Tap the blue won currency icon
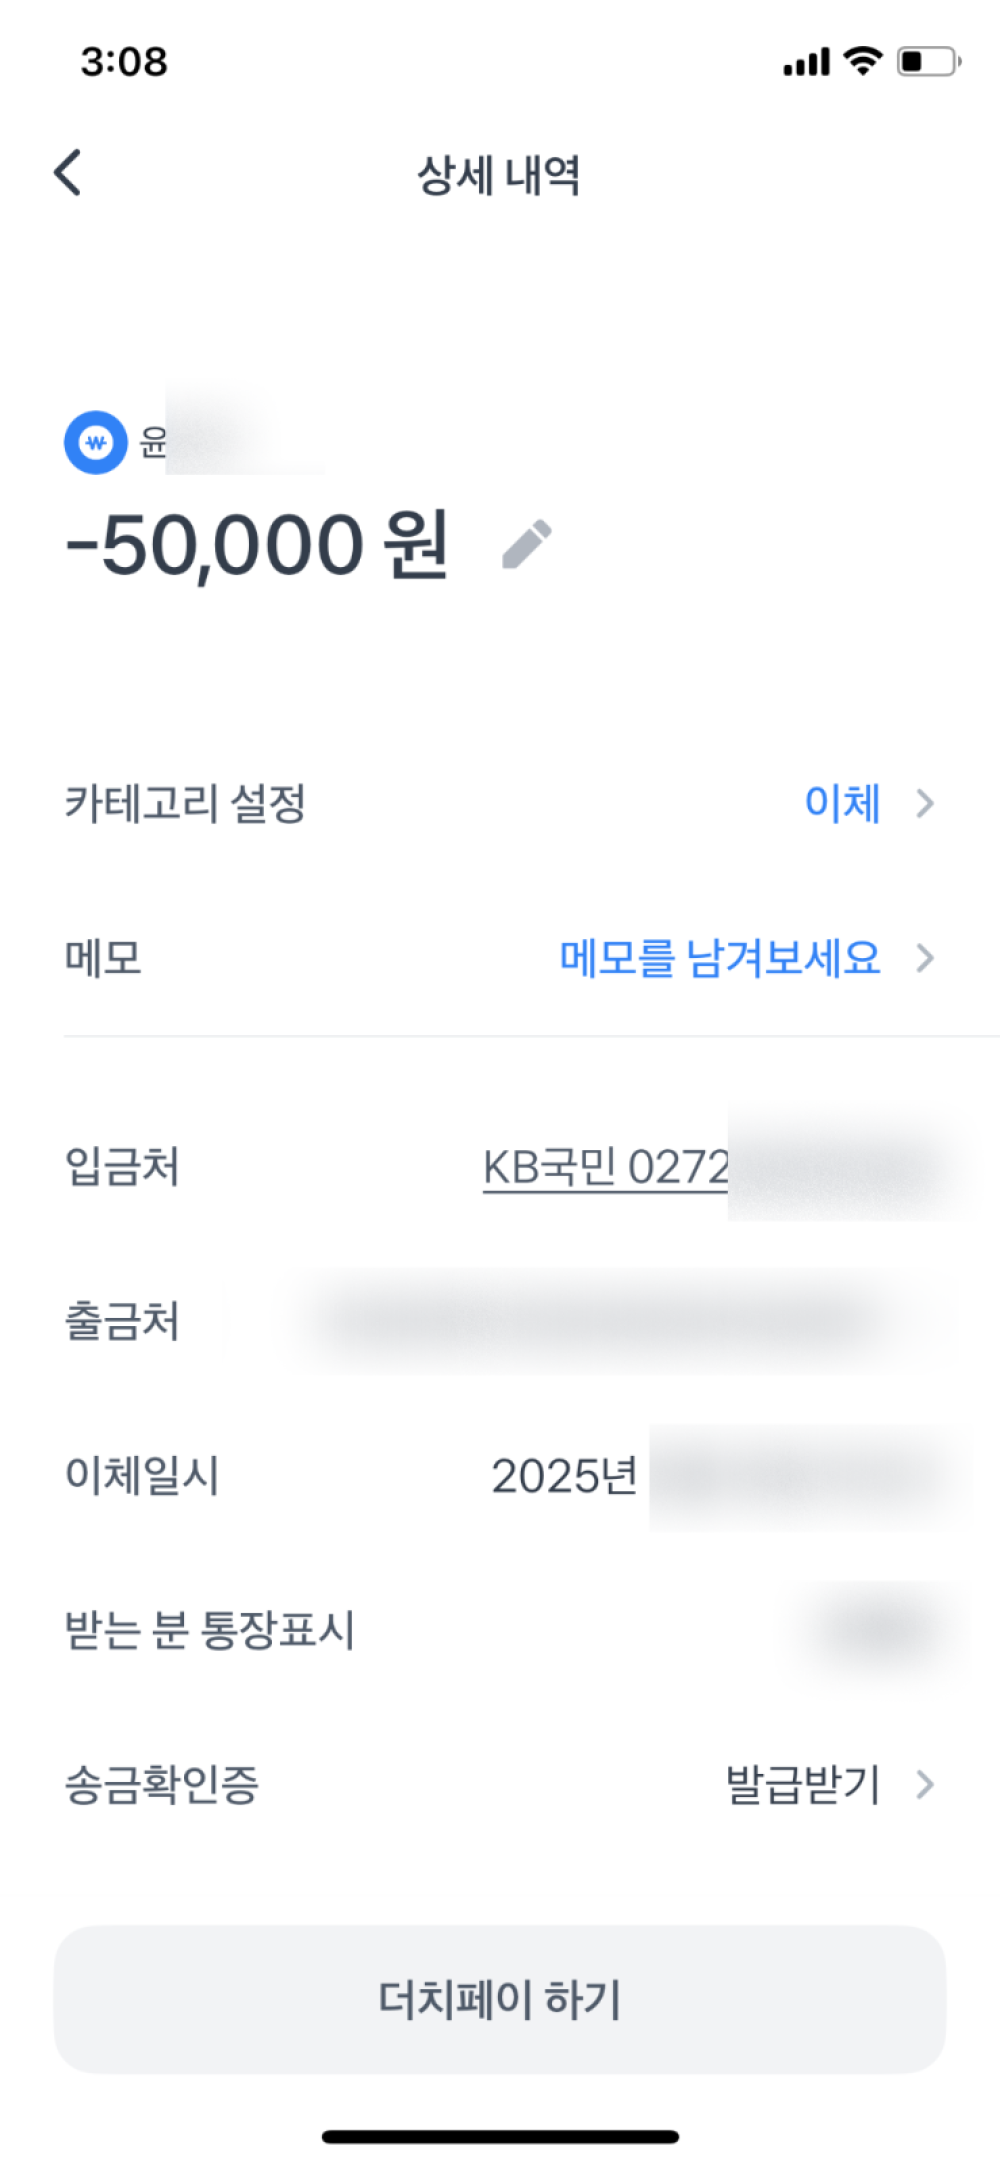Image resolution: width=1000 pixels, height=2165 pixels. pos(96,442)
